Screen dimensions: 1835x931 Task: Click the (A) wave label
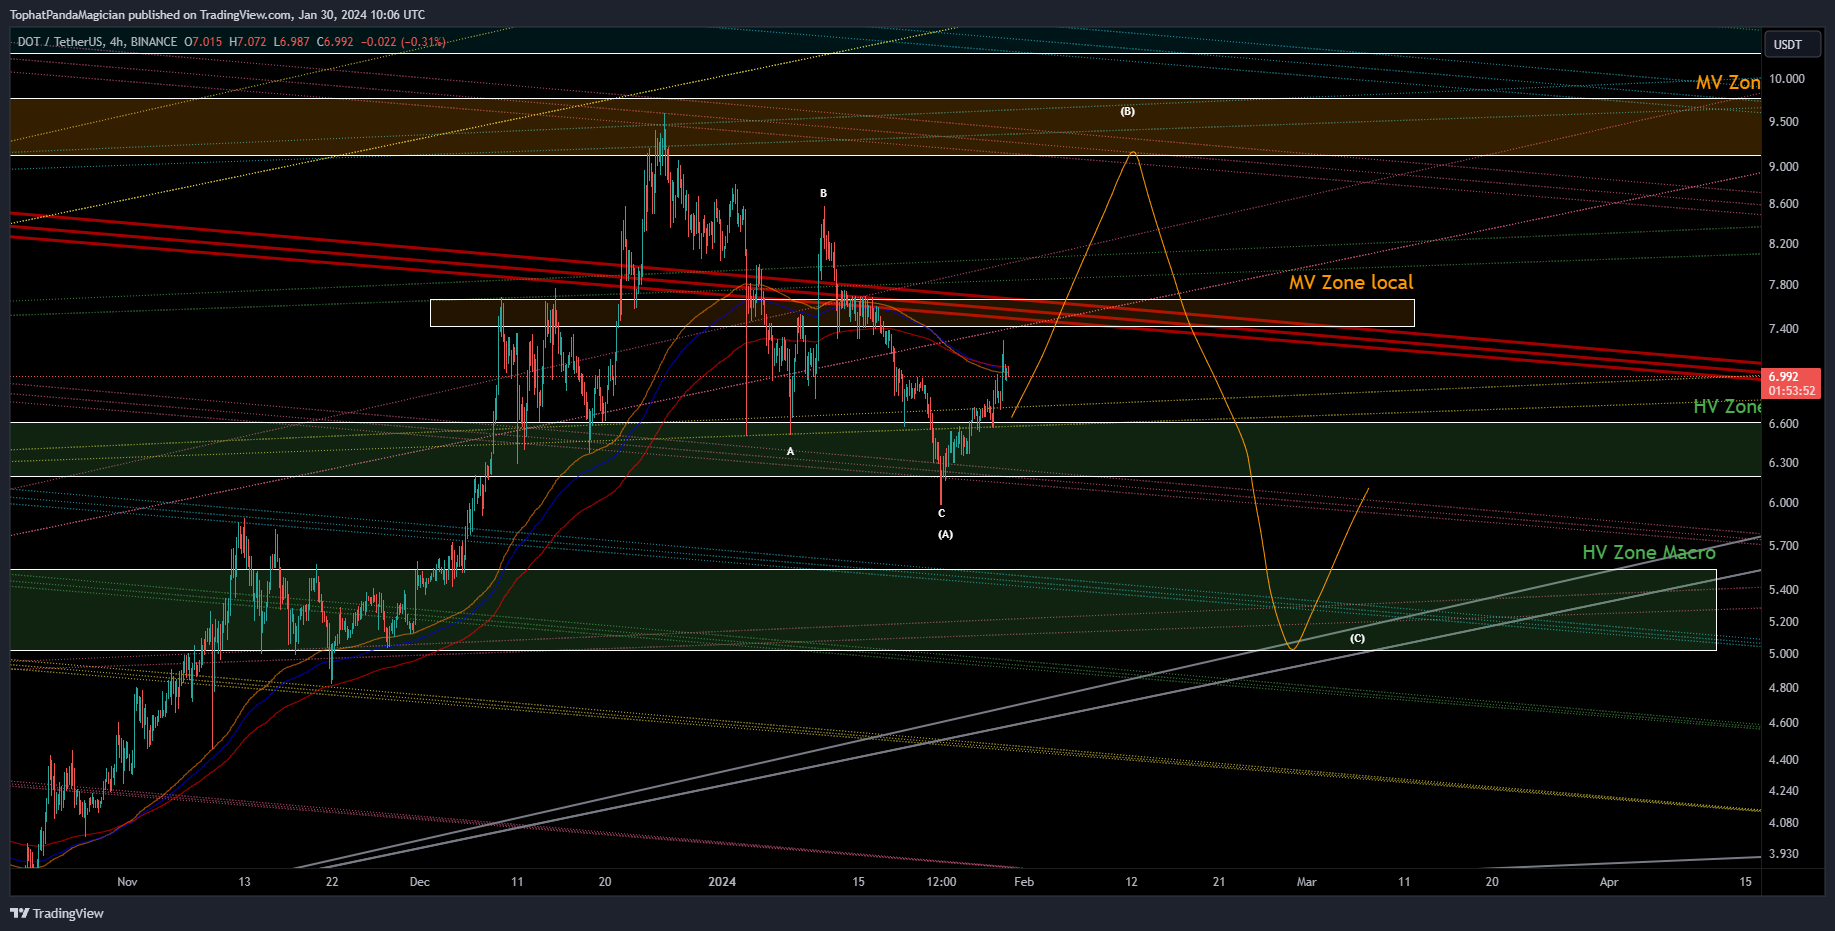coord(945,534)
